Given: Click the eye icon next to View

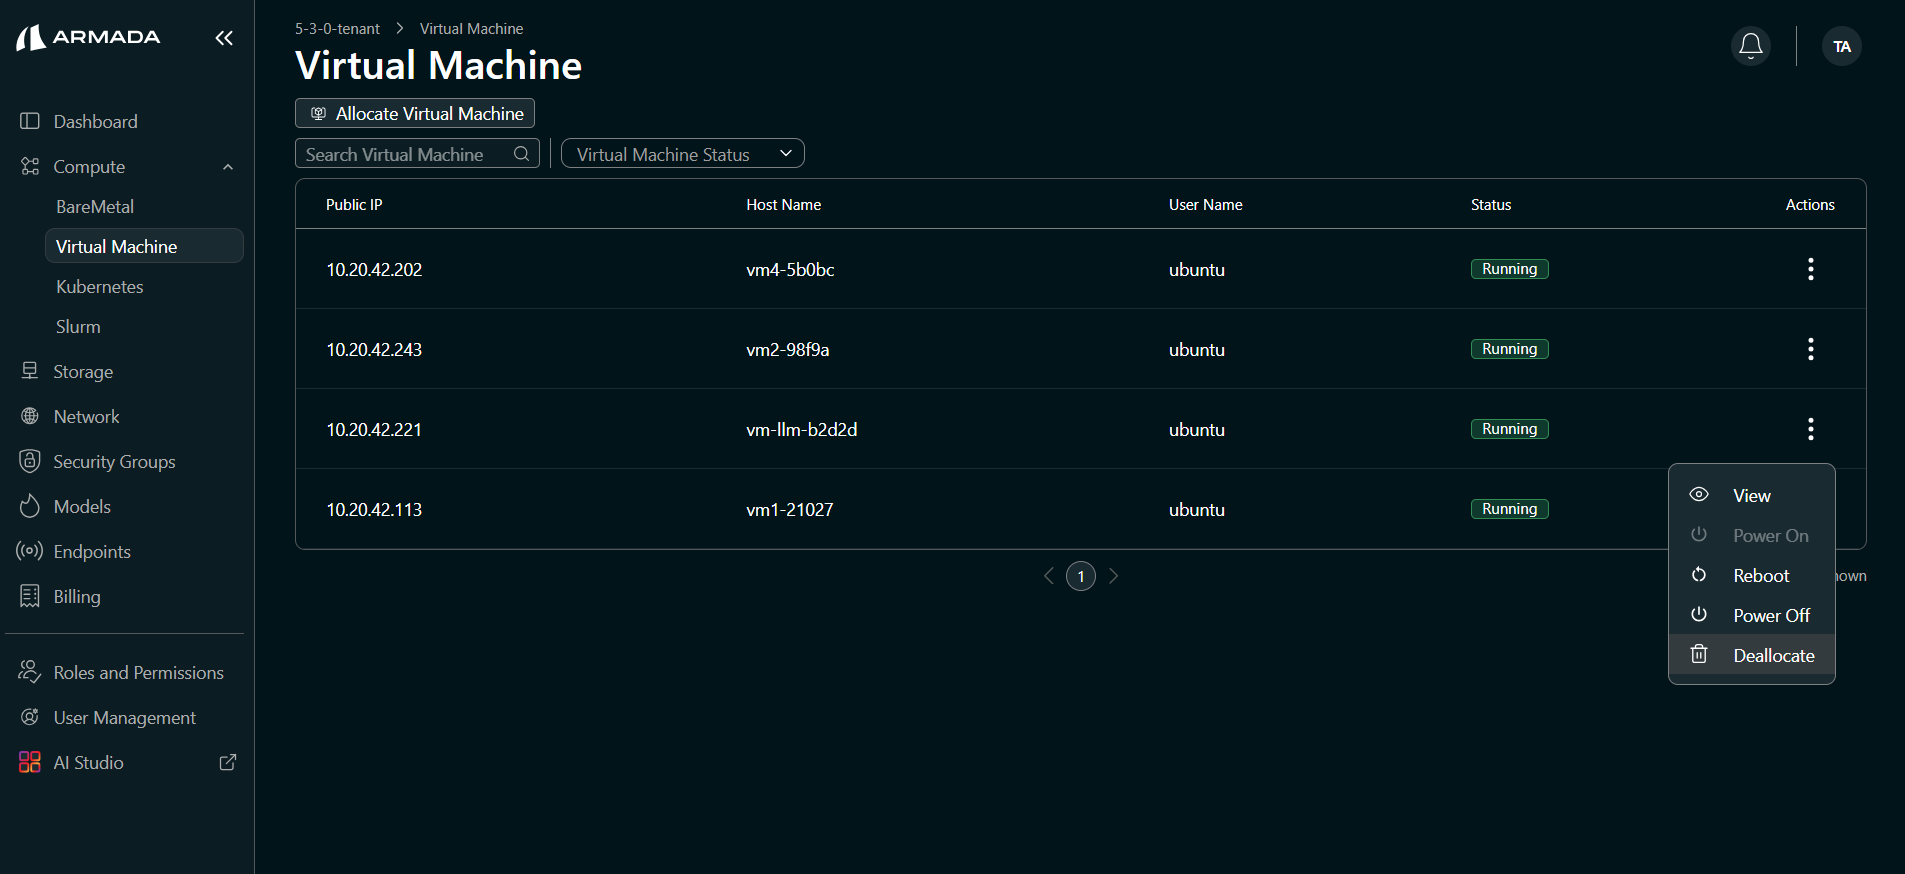Looking at the screenshot, I should (1699, 495).
